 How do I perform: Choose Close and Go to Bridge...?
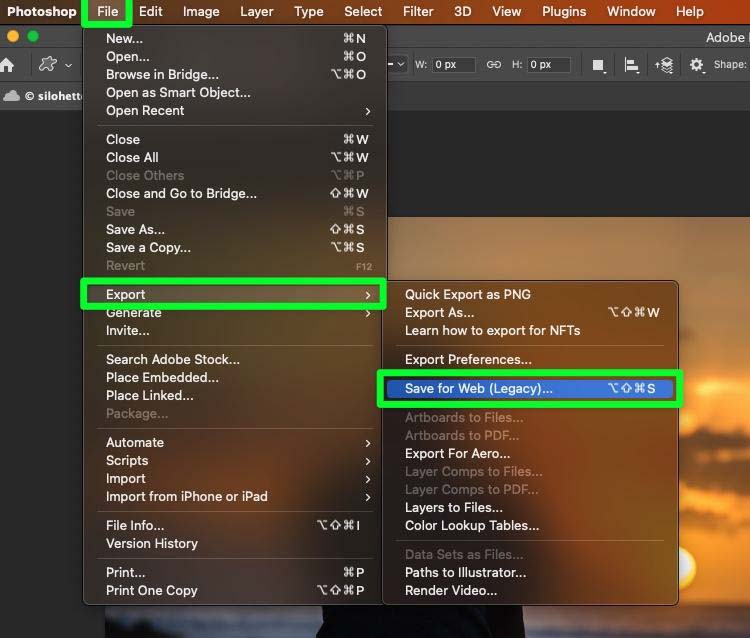point(234,193)
